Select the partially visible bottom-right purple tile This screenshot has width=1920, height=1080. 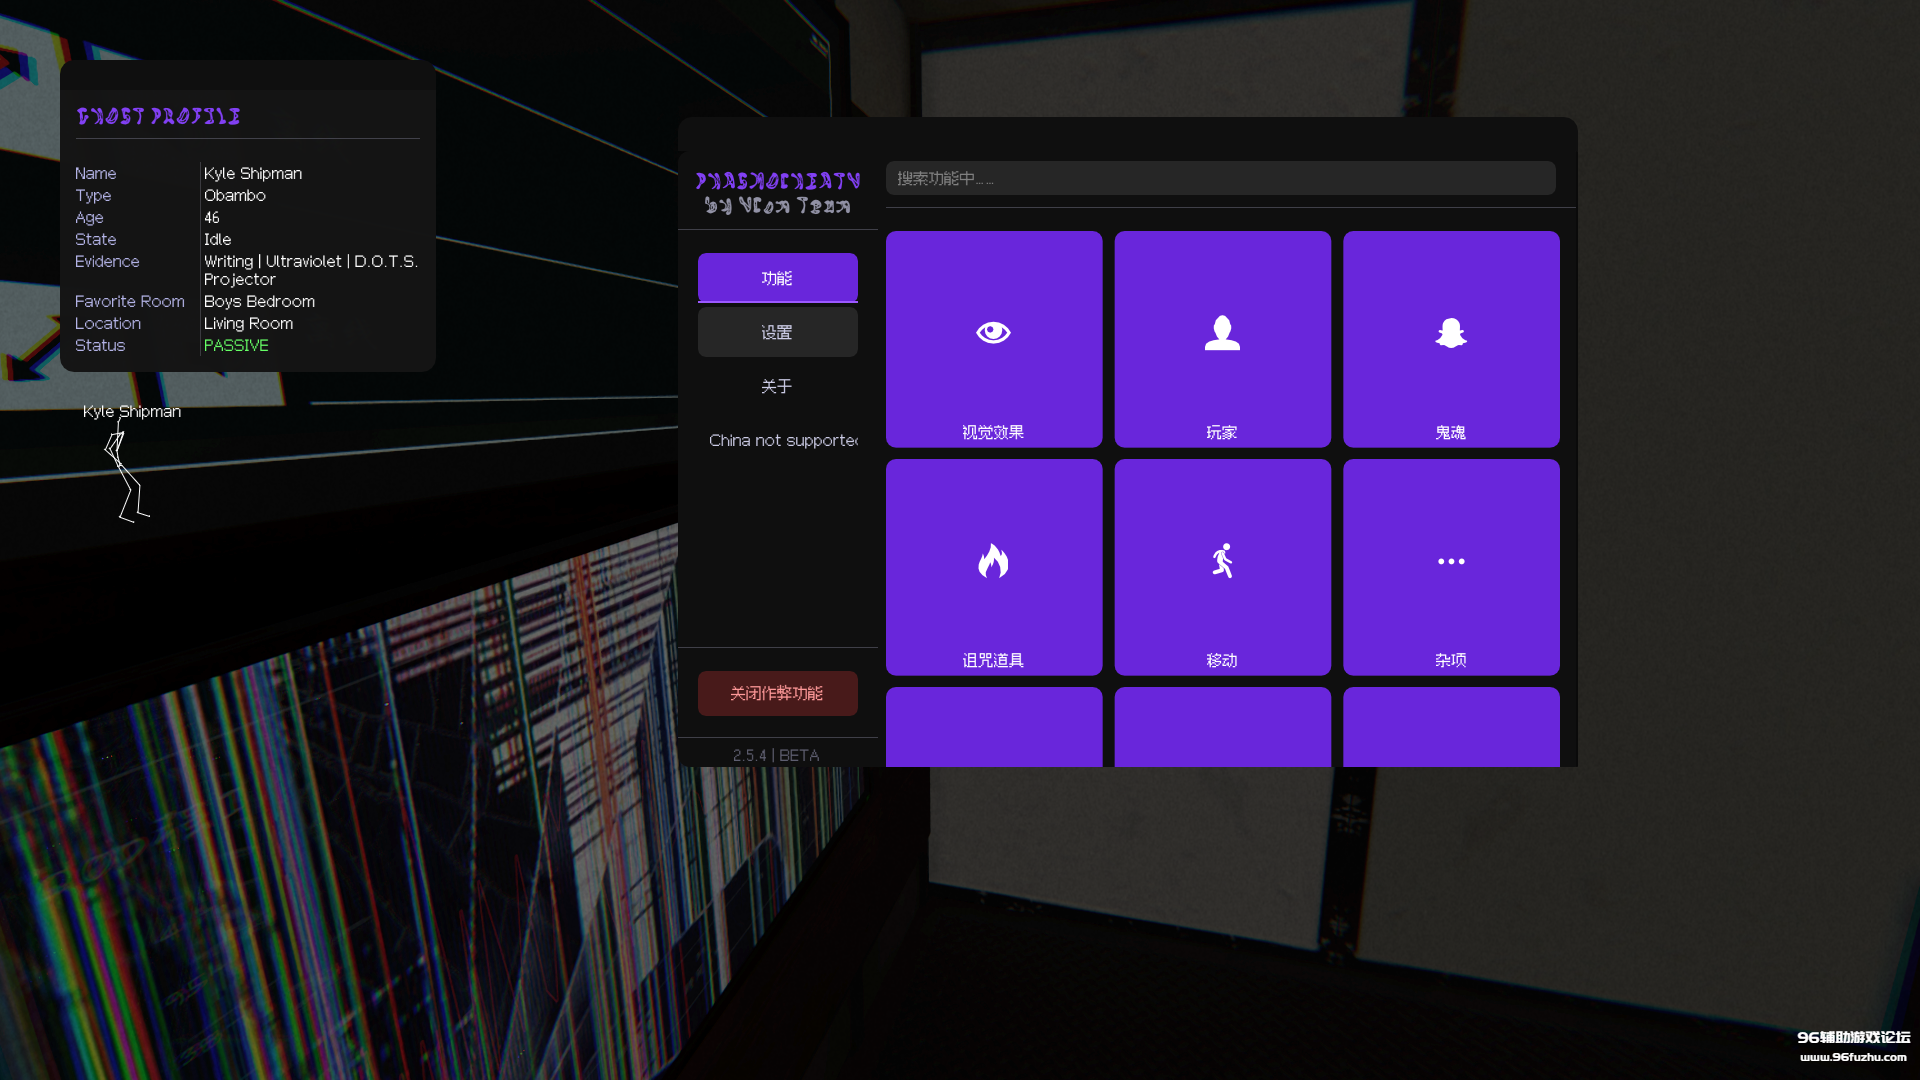1450,727
